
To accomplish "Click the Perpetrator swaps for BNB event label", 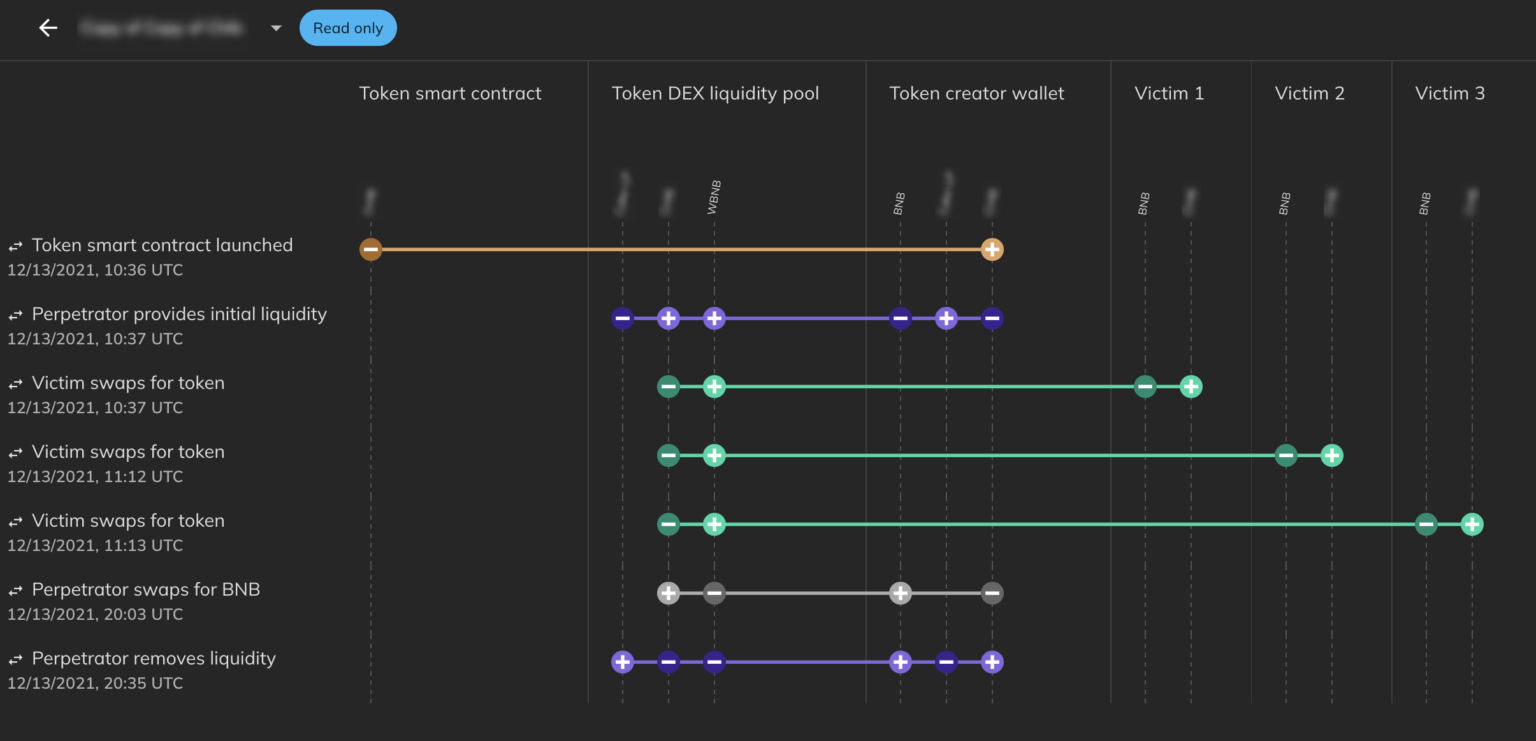I will coord(146,590).
